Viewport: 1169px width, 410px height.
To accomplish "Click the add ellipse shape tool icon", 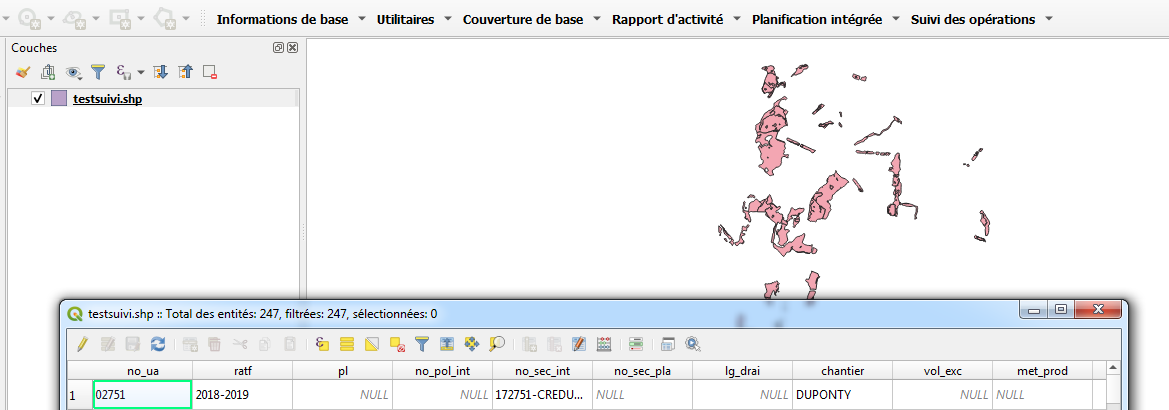I will (74, 17).
